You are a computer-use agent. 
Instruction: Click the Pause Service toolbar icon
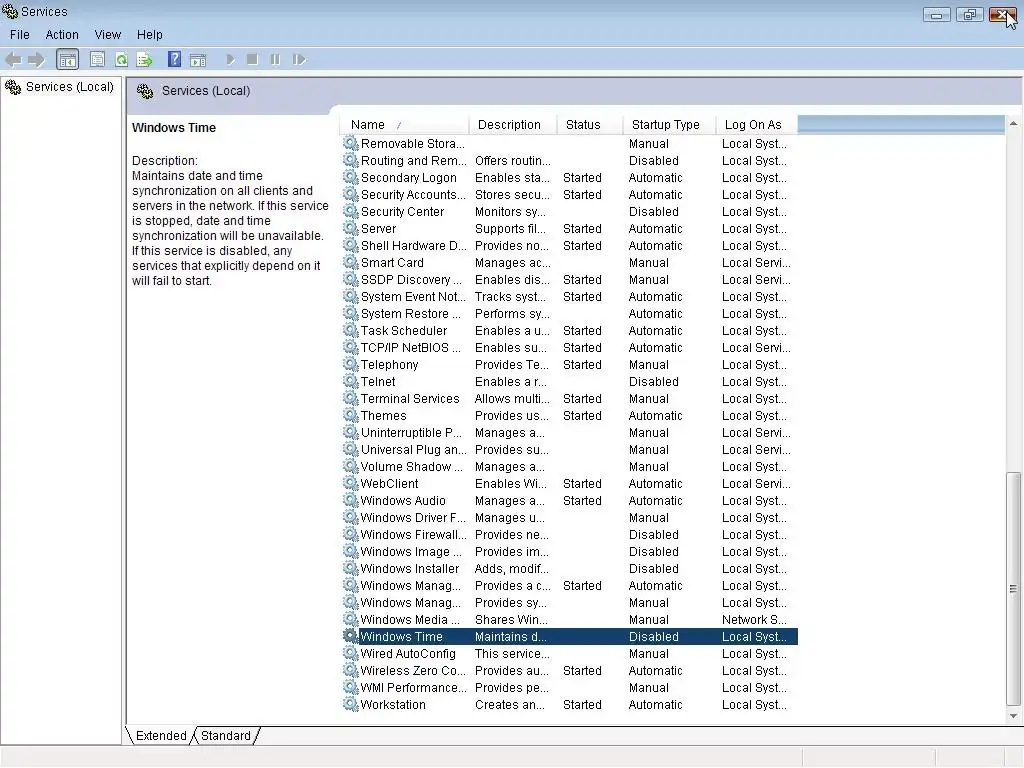click(275, 60)
